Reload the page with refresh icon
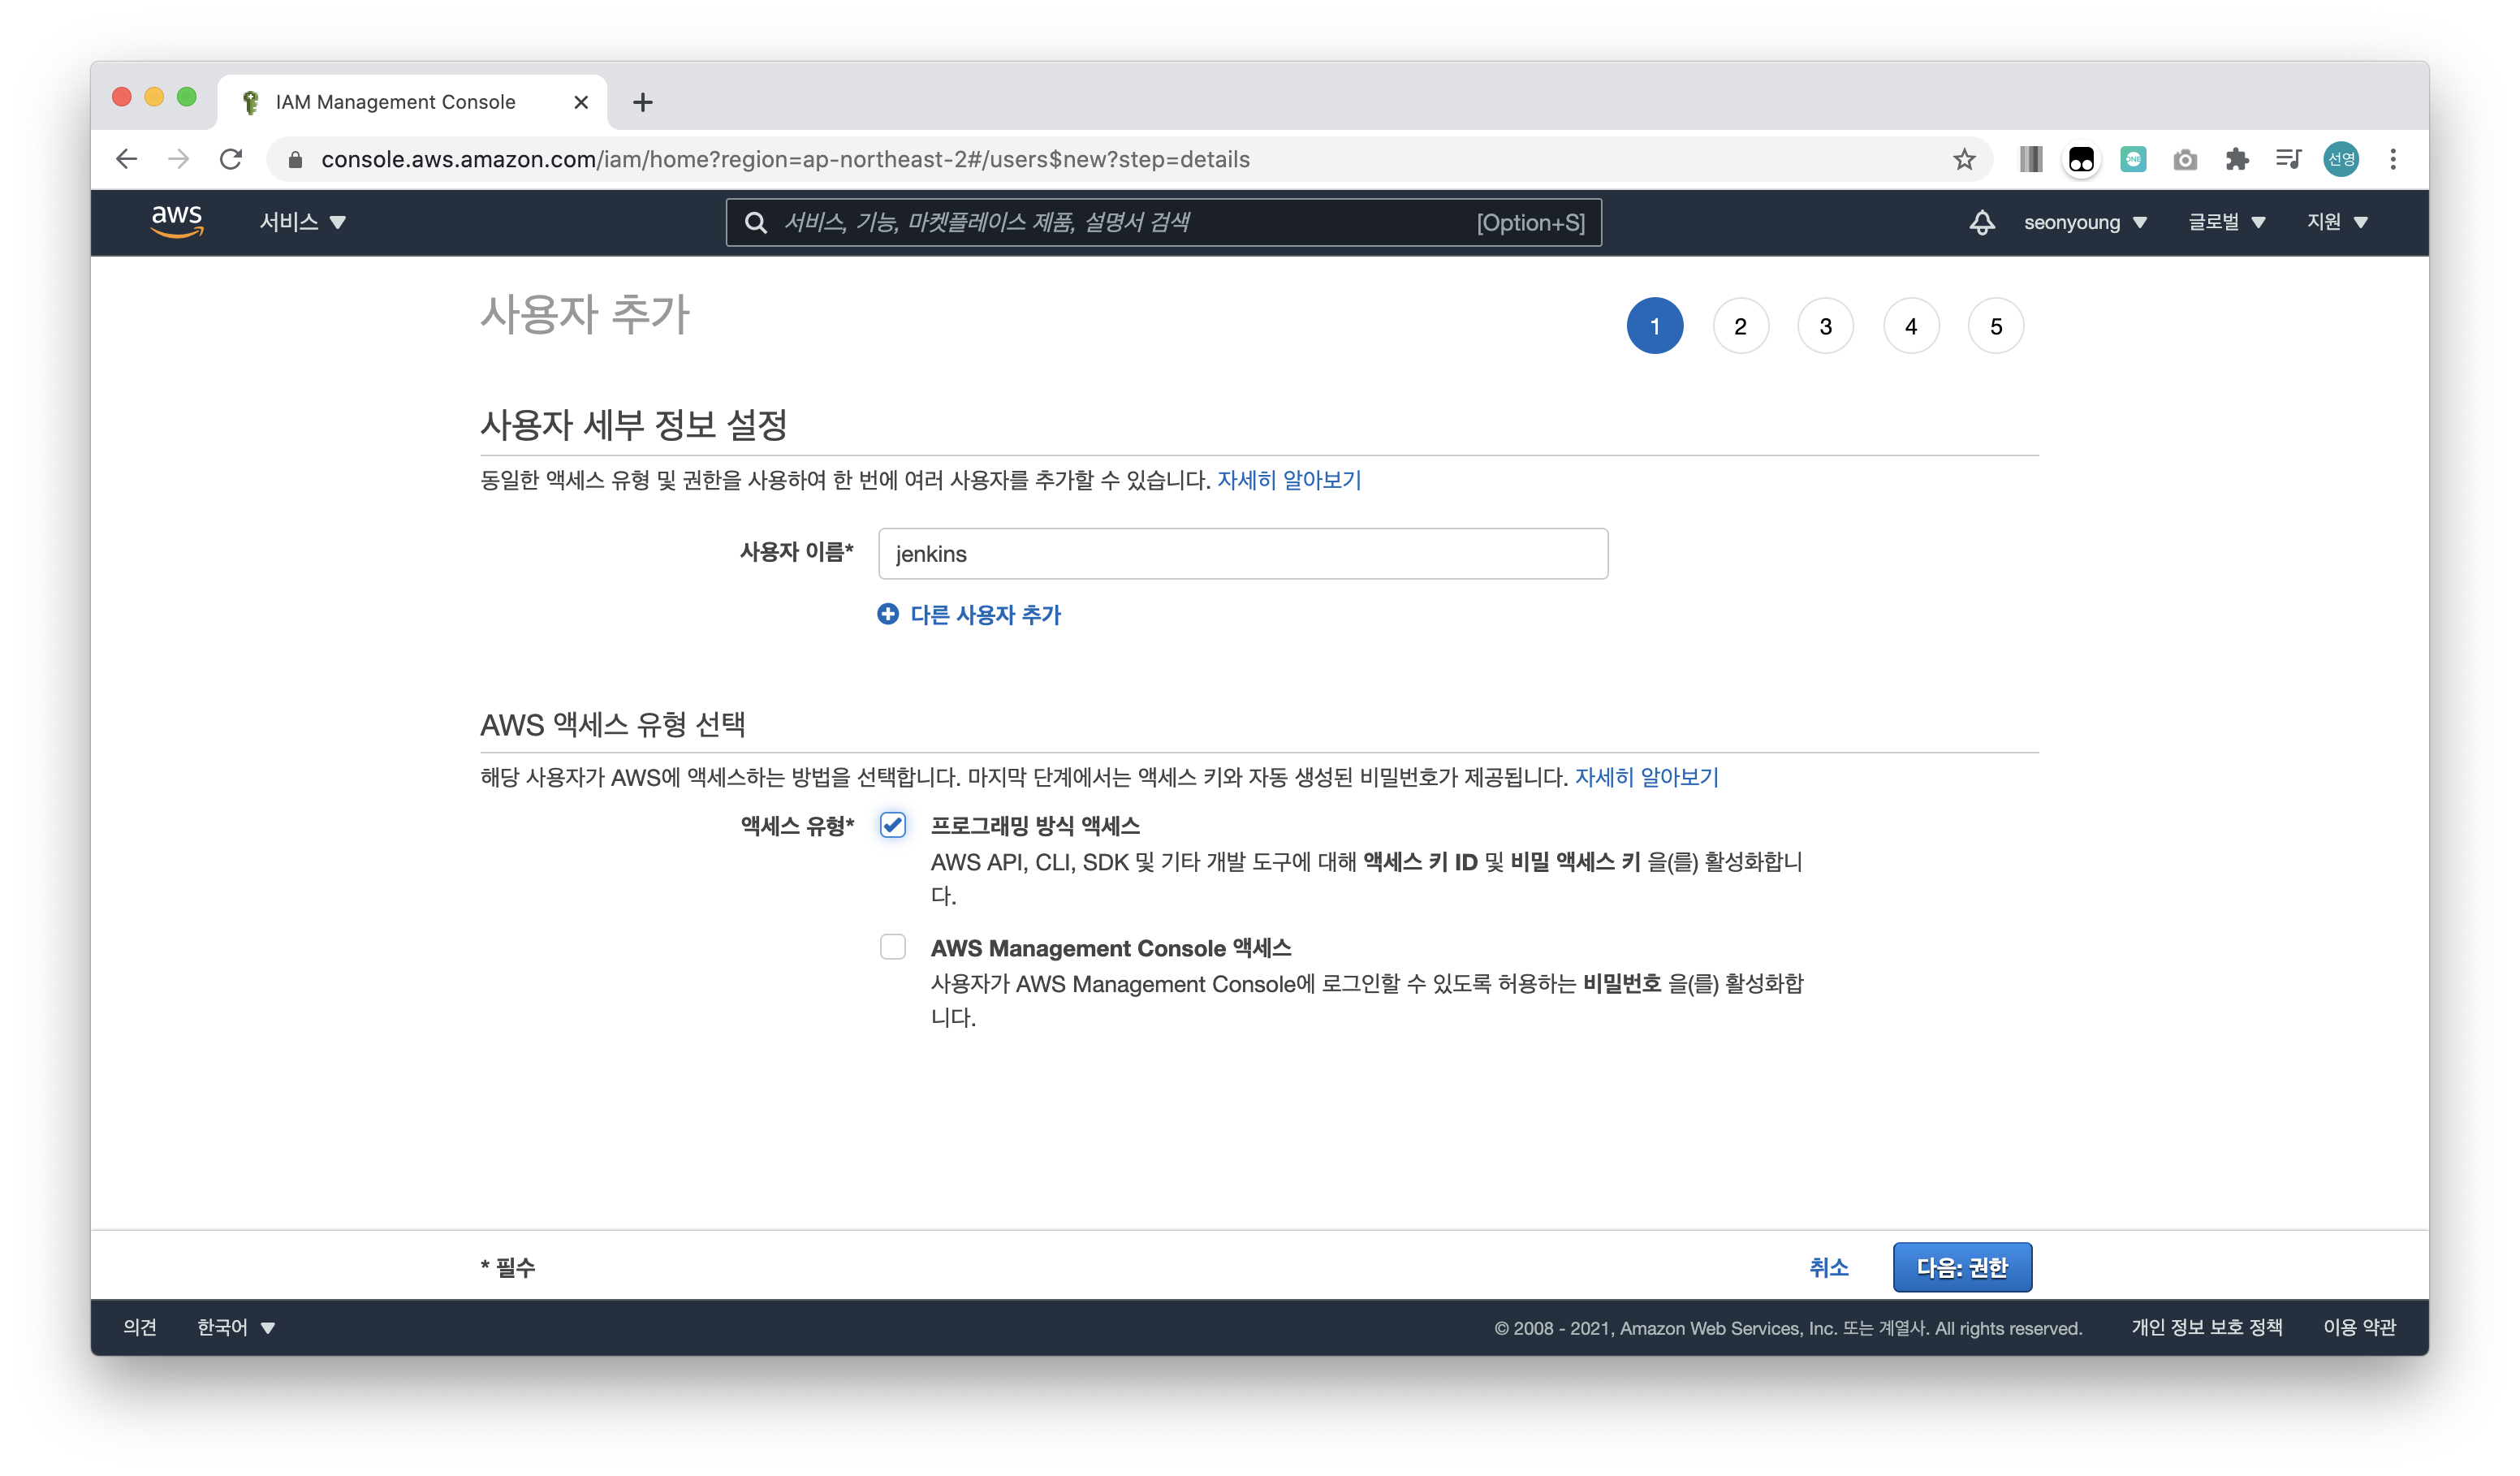This screenshot has height=1476, width=2520. (231, 159)
